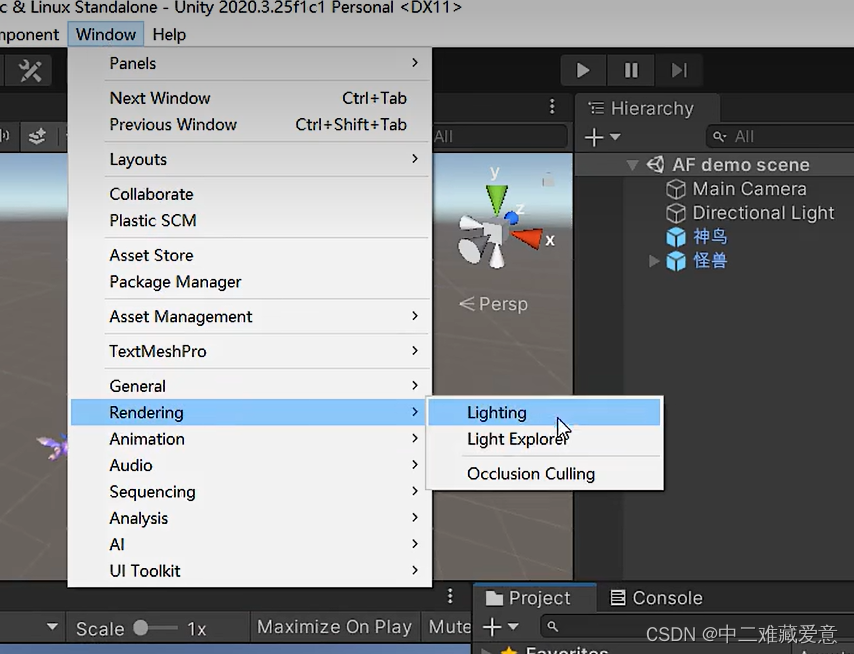Viewport: 854px width, 654px height.
Task: Toggle Maximize On Play
Action: (334, 627)
